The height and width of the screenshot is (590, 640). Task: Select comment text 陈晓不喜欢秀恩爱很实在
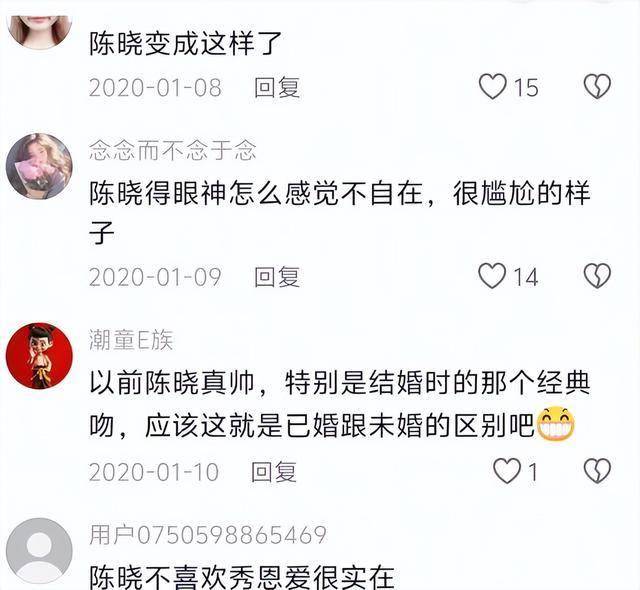click(x=242, y=577)
